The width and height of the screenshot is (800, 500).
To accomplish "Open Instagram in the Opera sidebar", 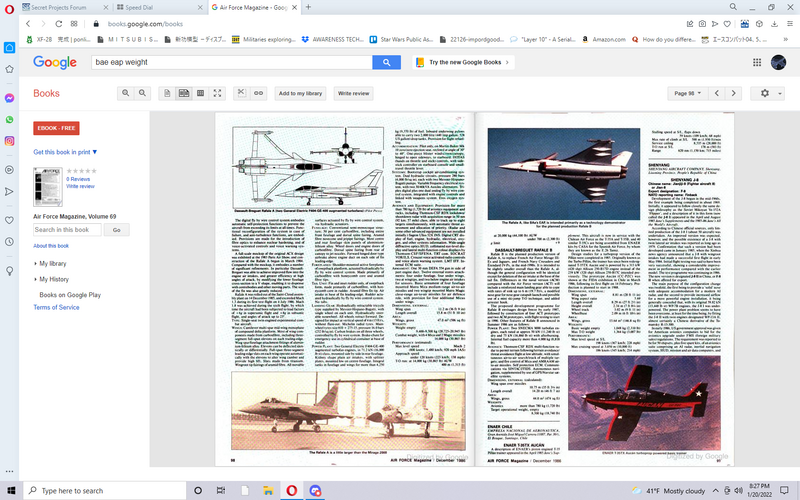I will 9,141.
